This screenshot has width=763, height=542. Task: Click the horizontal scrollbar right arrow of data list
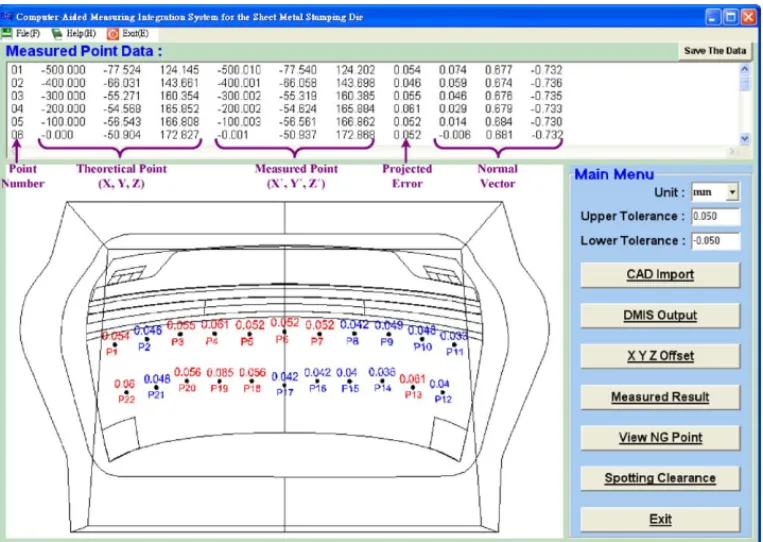(x=732, y=152)
